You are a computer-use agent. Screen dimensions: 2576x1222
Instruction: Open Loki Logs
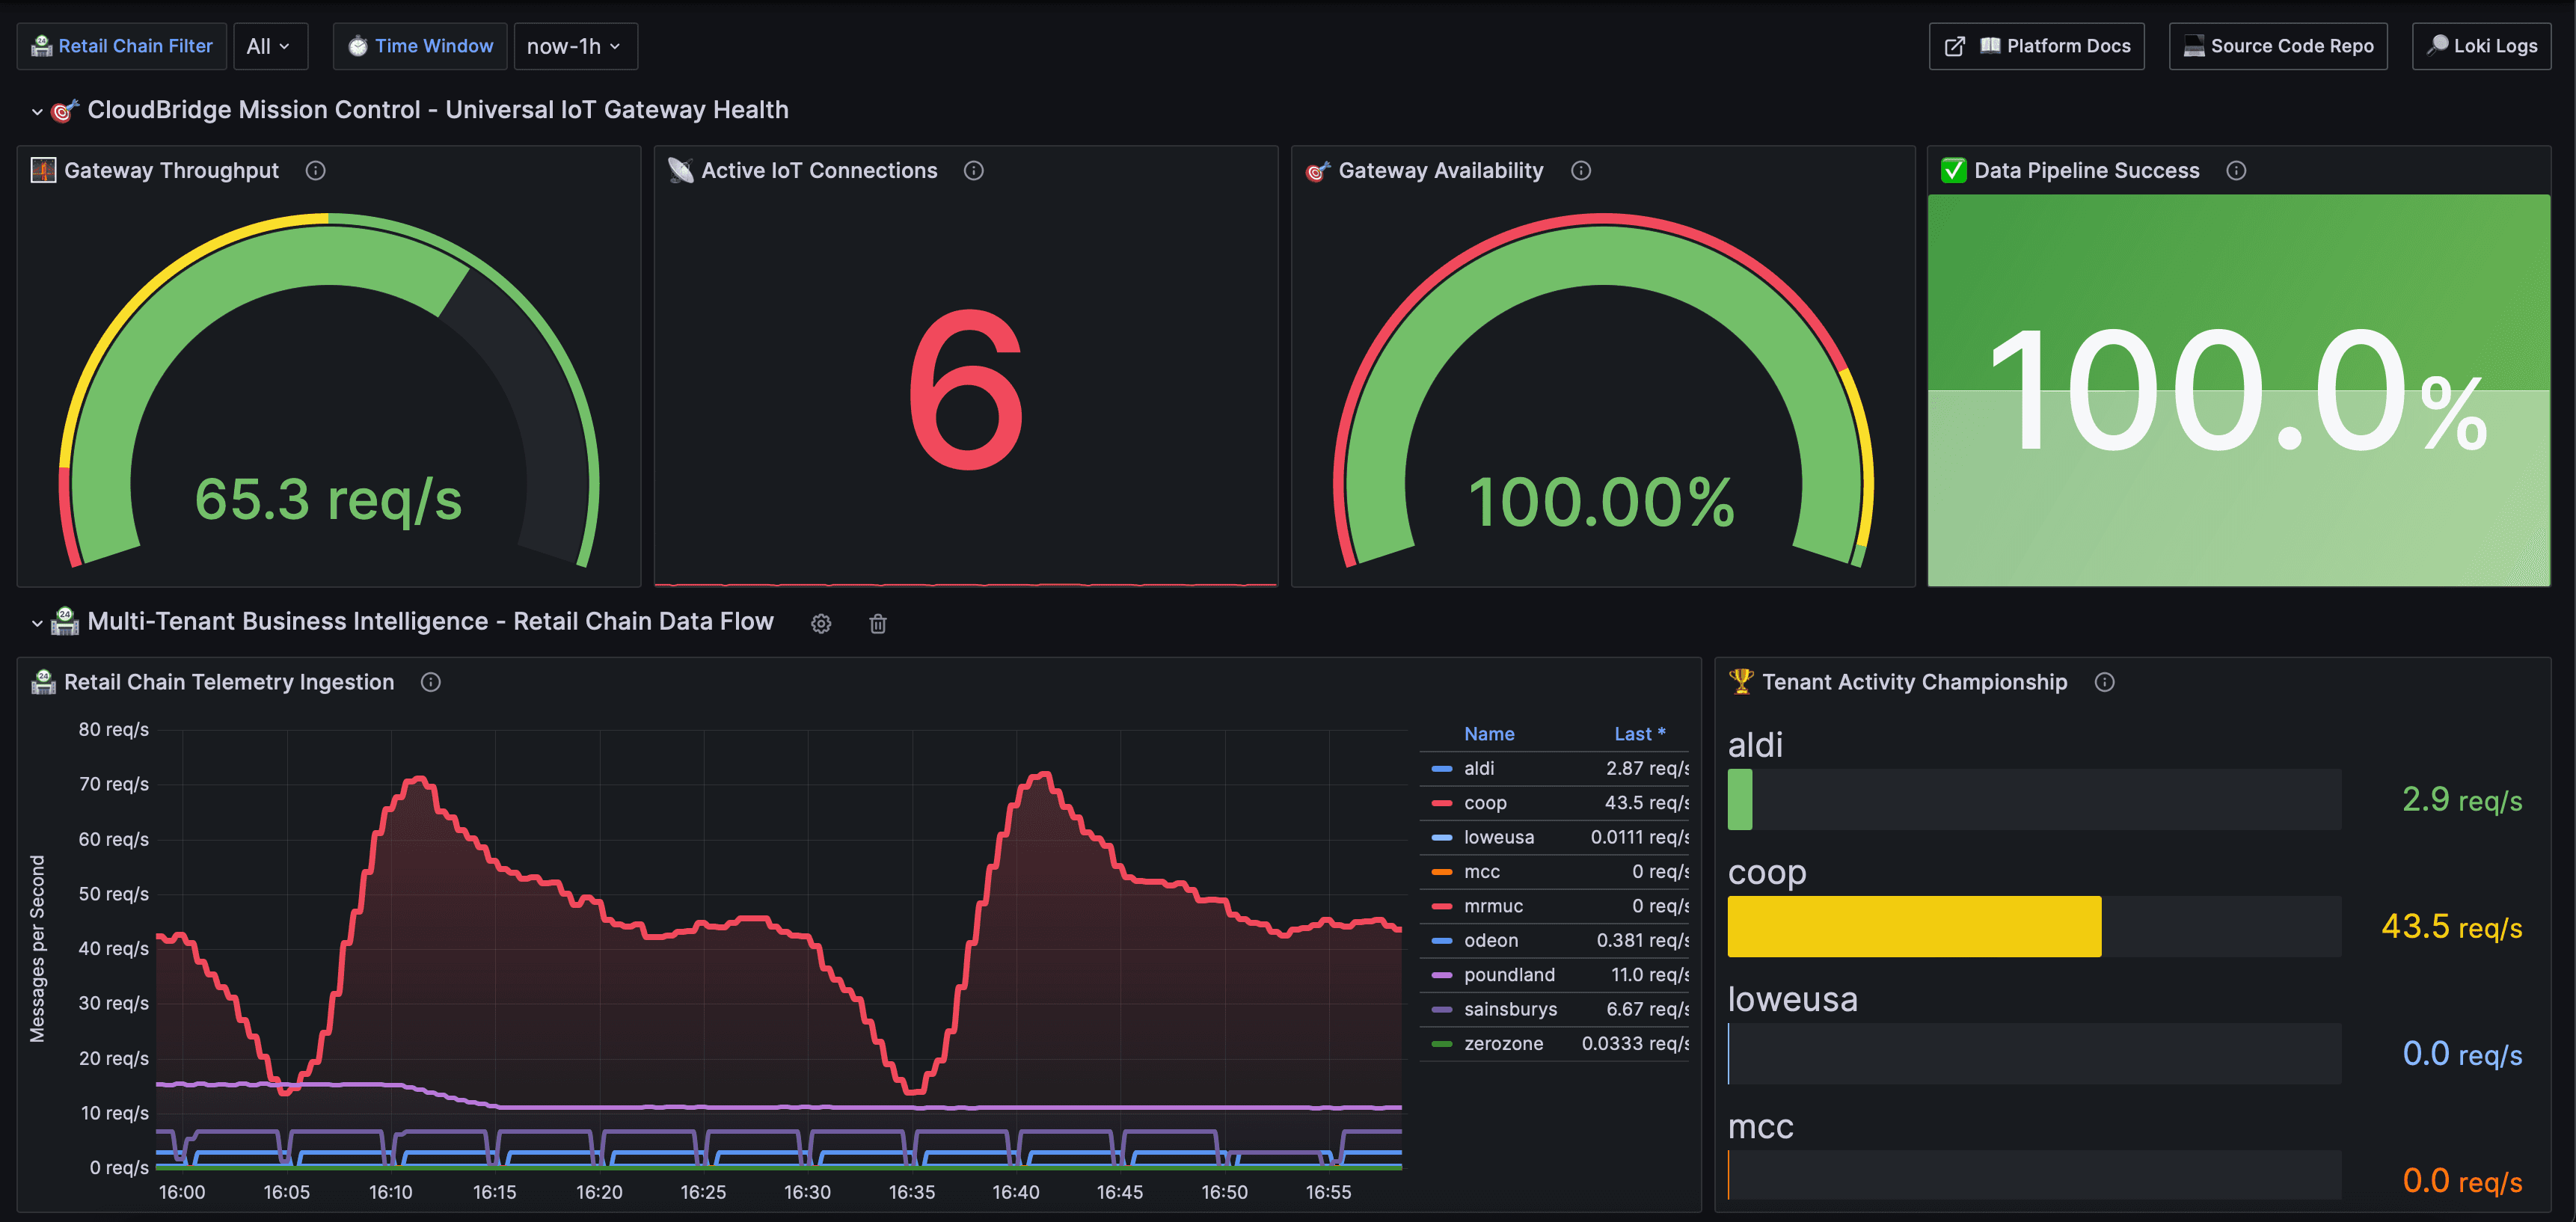click(x=2482, y=45)
